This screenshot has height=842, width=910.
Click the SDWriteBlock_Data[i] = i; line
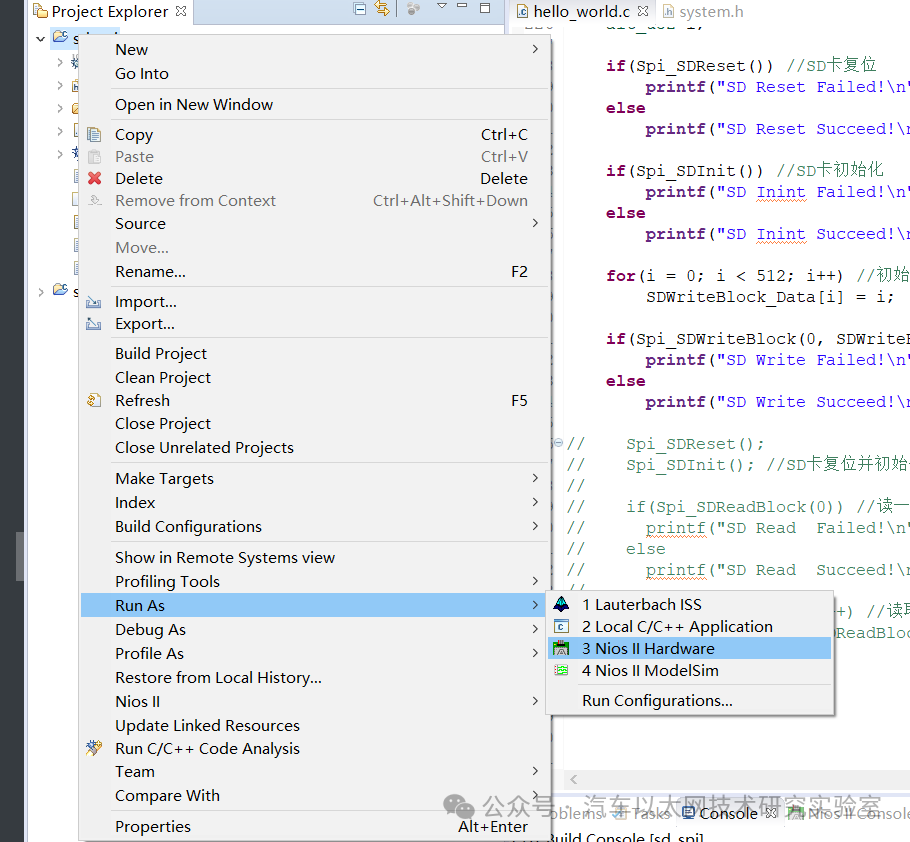pyautogui.click(x=770, y=297)
